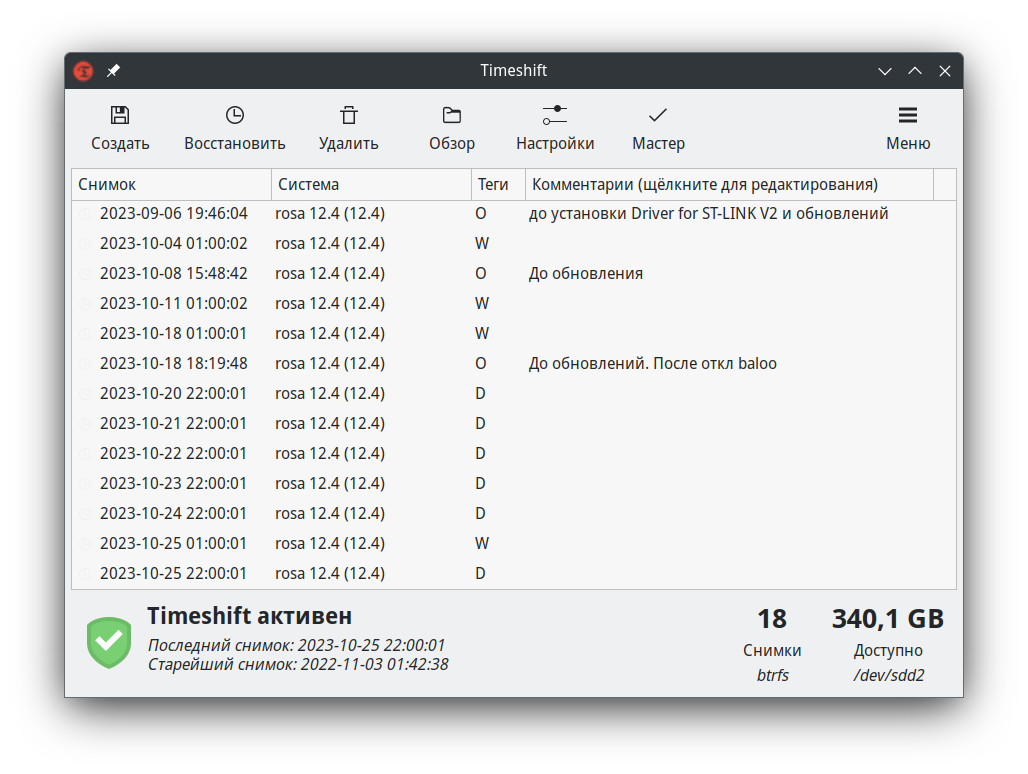Click the 'Timeshift активен' status heading
The height and width of the screenshot is (774, 1028).
[x=249, y=616]
